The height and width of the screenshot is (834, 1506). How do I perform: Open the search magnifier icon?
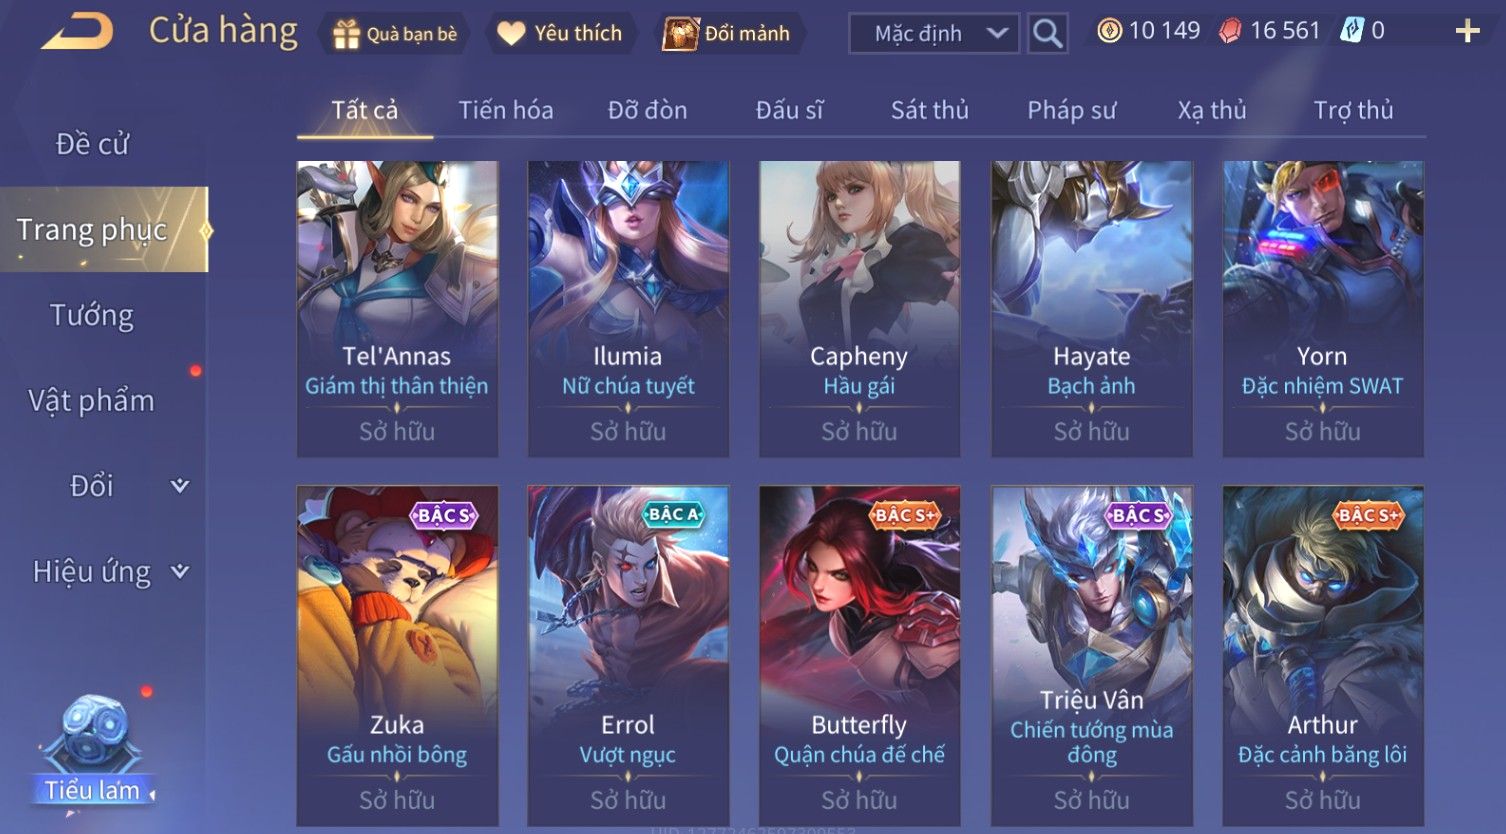pyautogui.click(x=1047, y=33)
